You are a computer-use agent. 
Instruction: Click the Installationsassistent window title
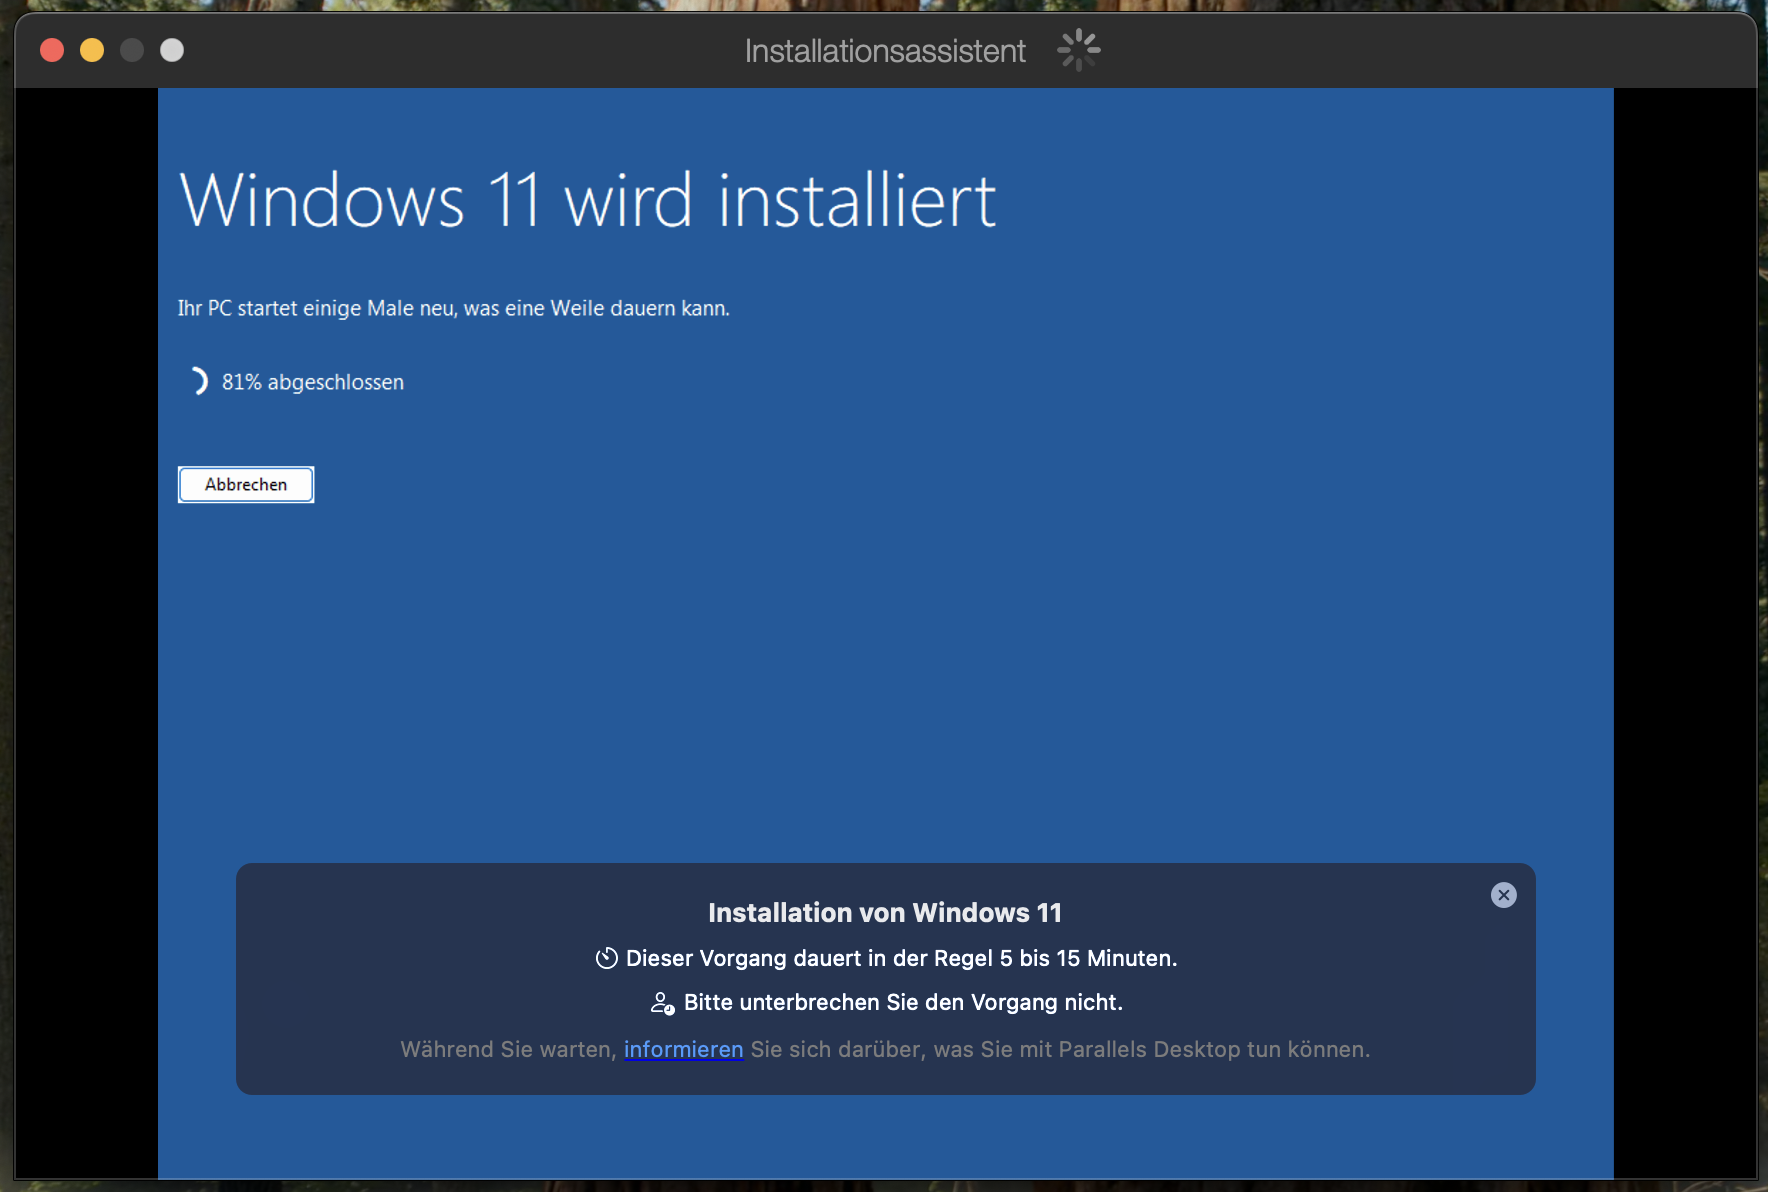(x=884, y=51)
